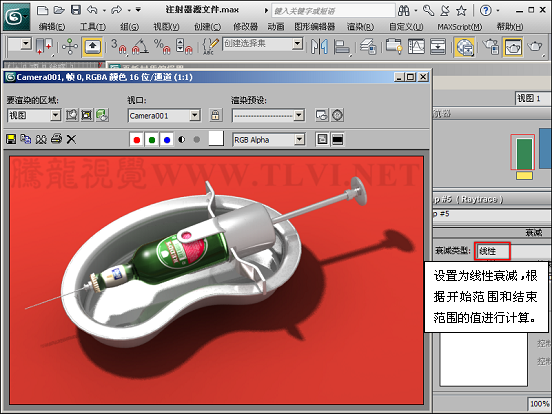
Task: Expand the named selection sets dropdown
Action: [297, 44]
